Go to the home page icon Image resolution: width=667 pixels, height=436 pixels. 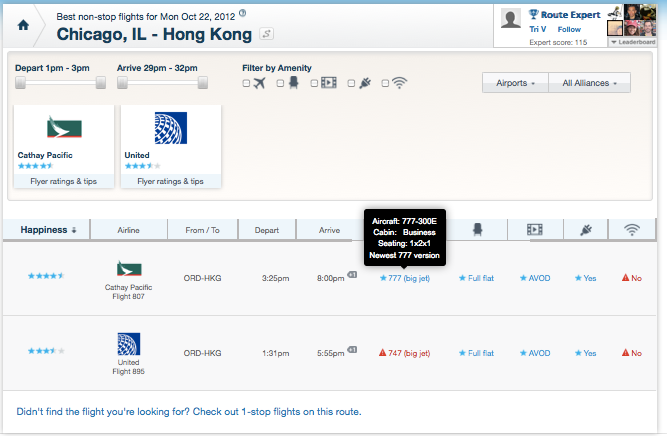point(23,25)
